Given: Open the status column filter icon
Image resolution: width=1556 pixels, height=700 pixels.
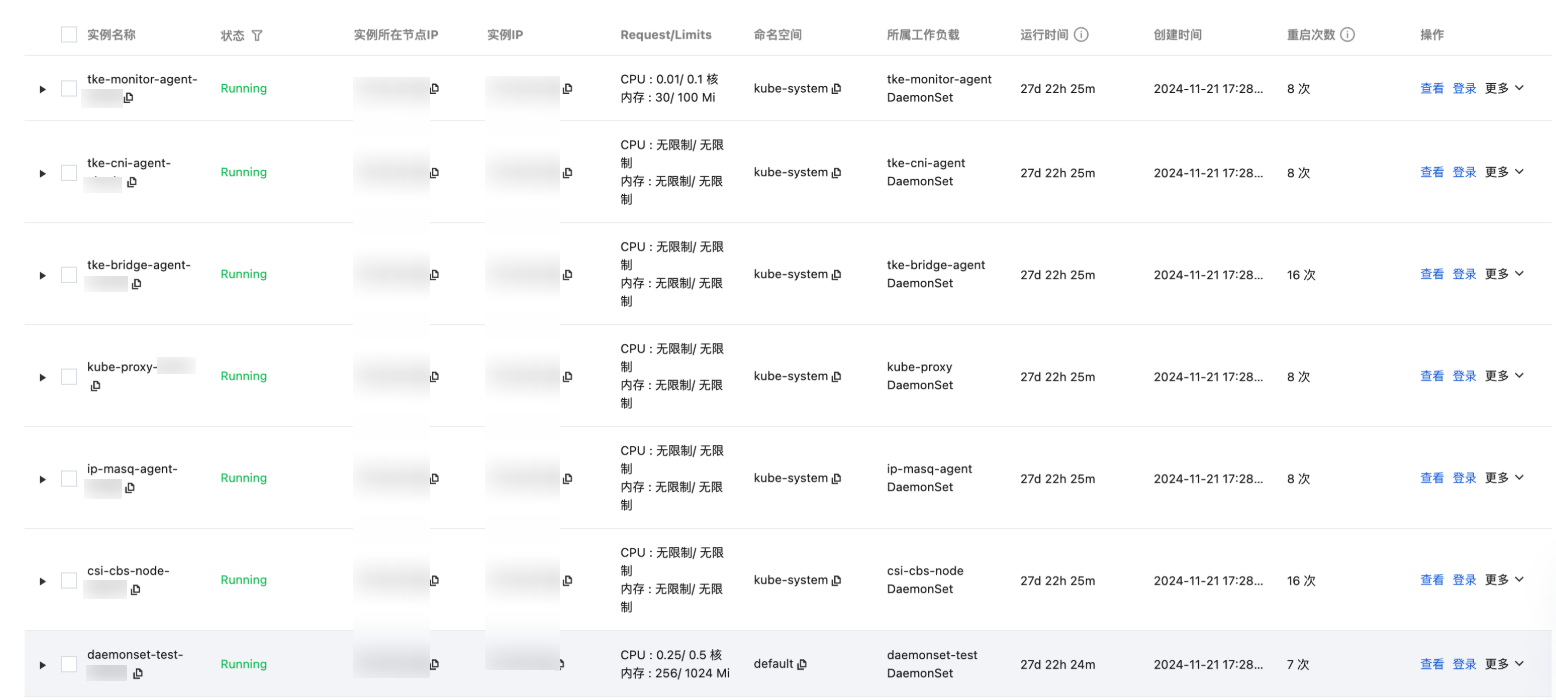Looking at the screenshot, I should point(257,36).
